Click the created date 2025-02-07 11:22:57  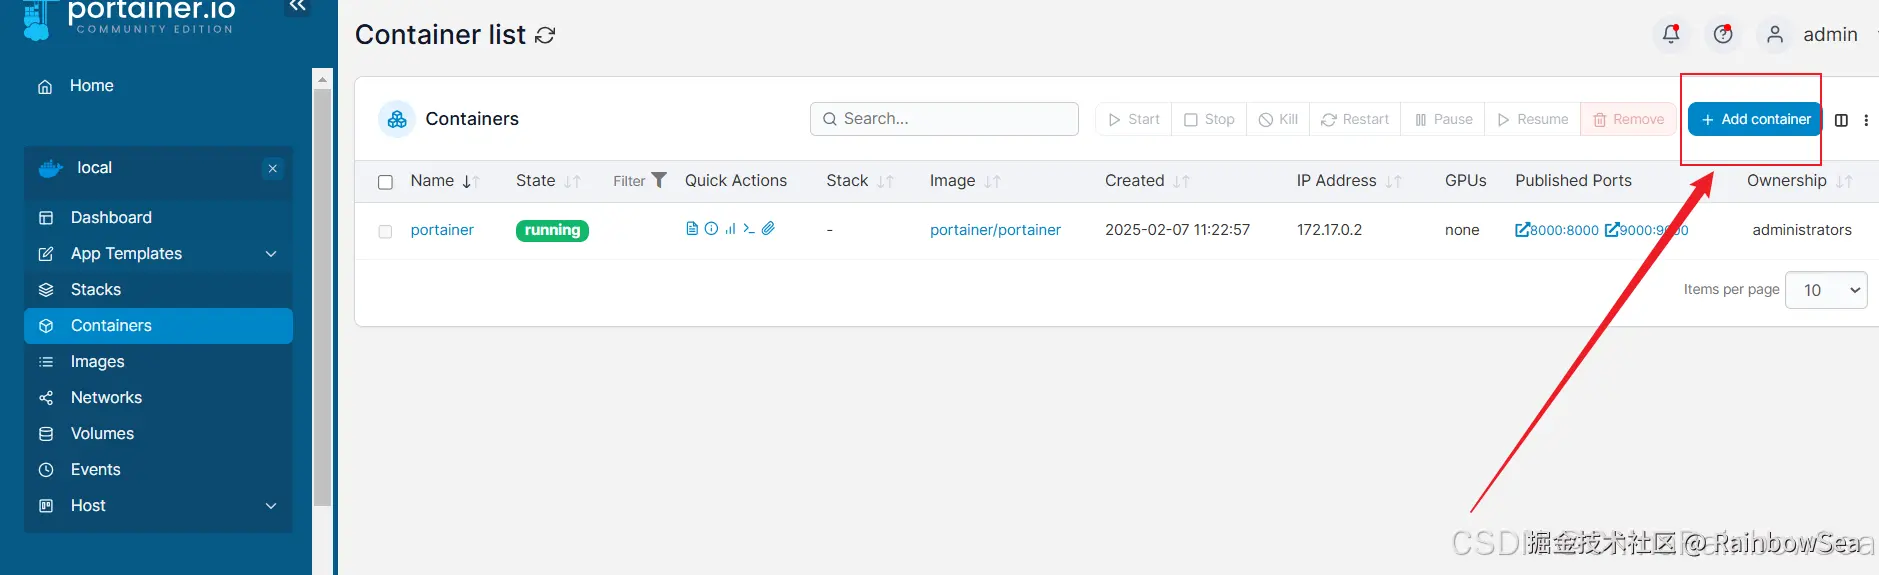[x=1177, y=230]
